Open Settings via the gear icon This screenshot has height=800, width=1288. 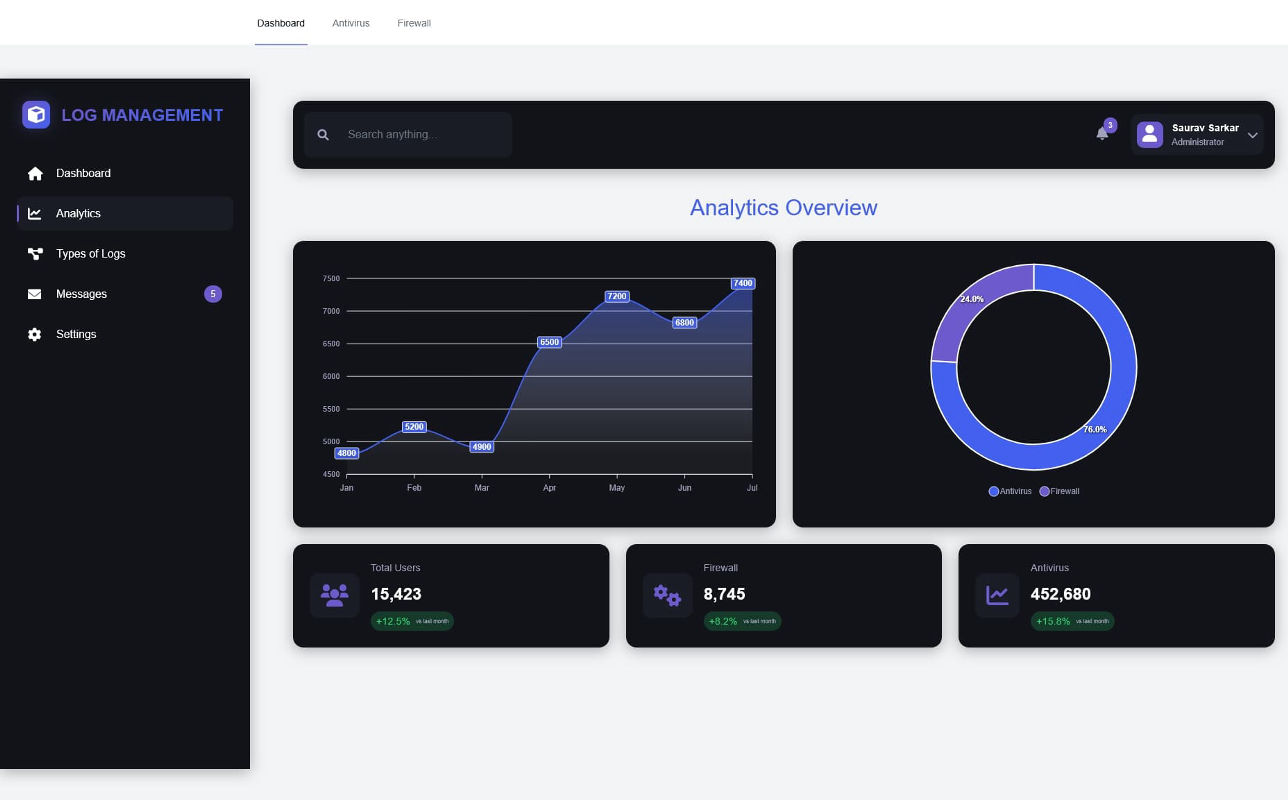click(35, 335)
